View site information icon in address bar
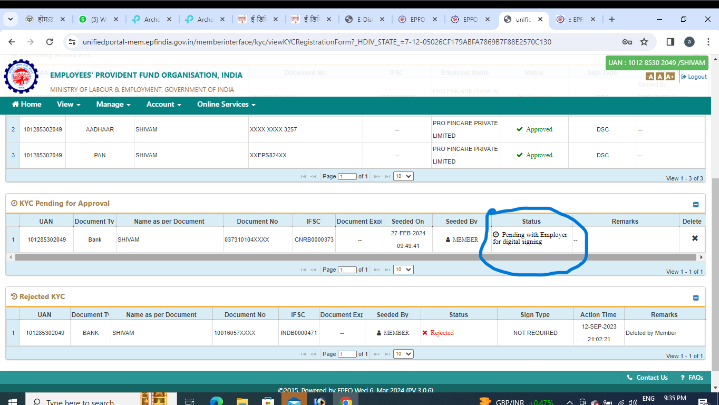 pyautogui.click(x=72, y=42)
